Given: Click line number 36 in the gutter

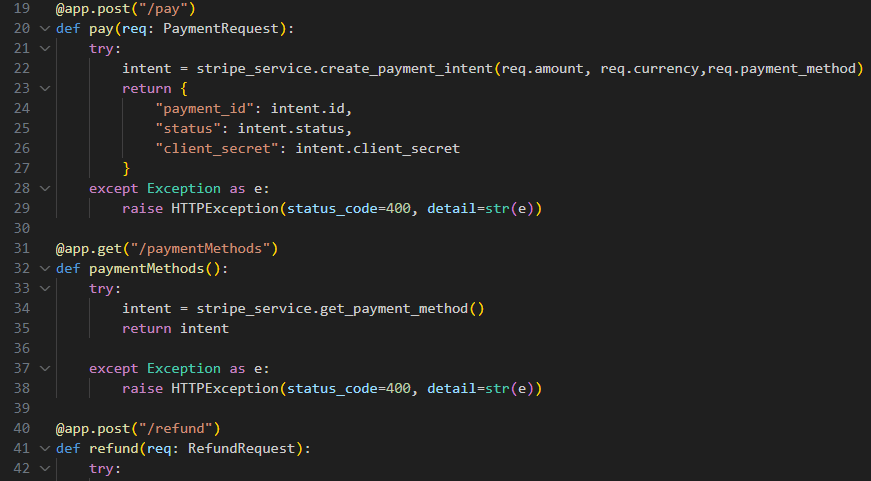Looking at the screenshot, I should pyautogui.click(x=22, y=348).
